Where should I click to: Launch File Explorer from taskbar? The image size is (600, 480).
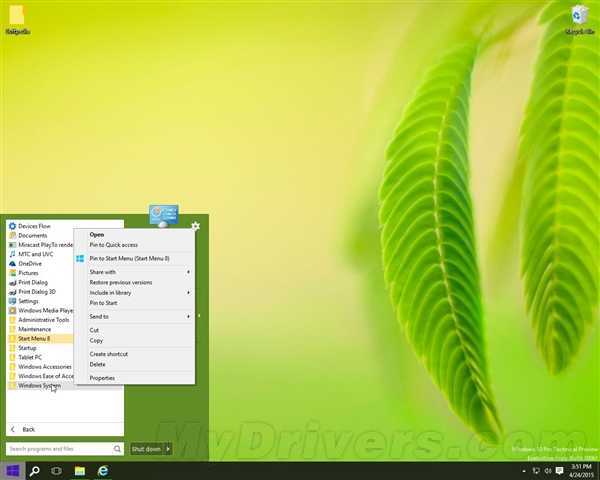(x=80, y=471)
